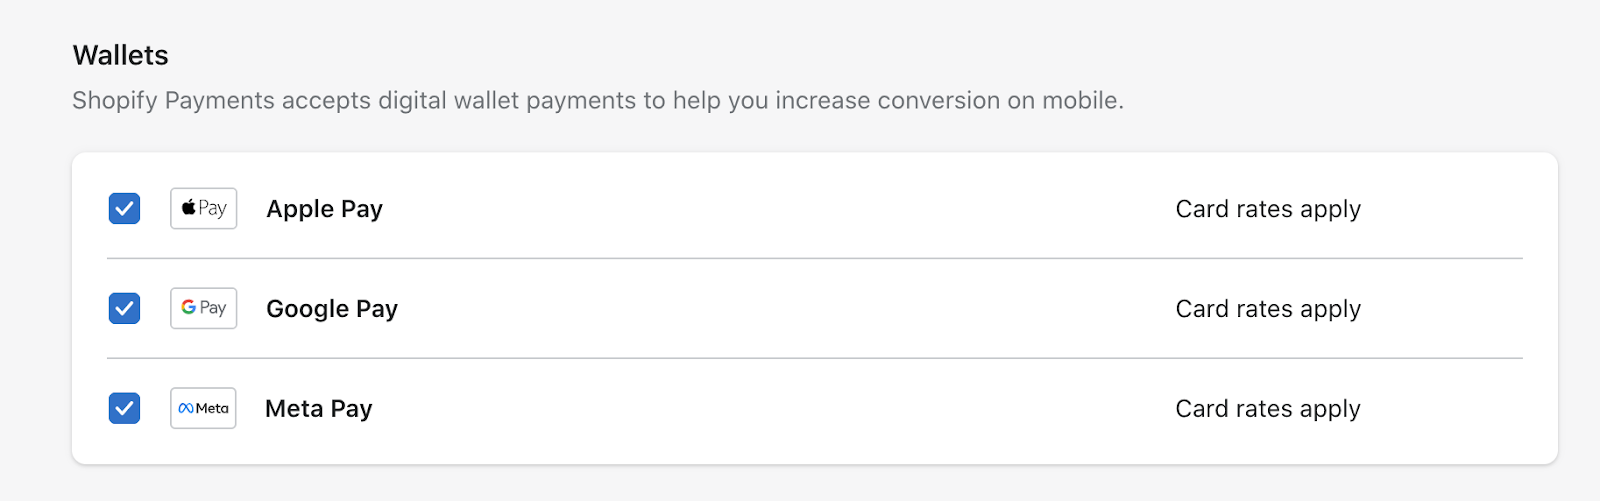Screen dimensions: 1600x501
Task: Click the Wallets section heading
Action: 120,56
